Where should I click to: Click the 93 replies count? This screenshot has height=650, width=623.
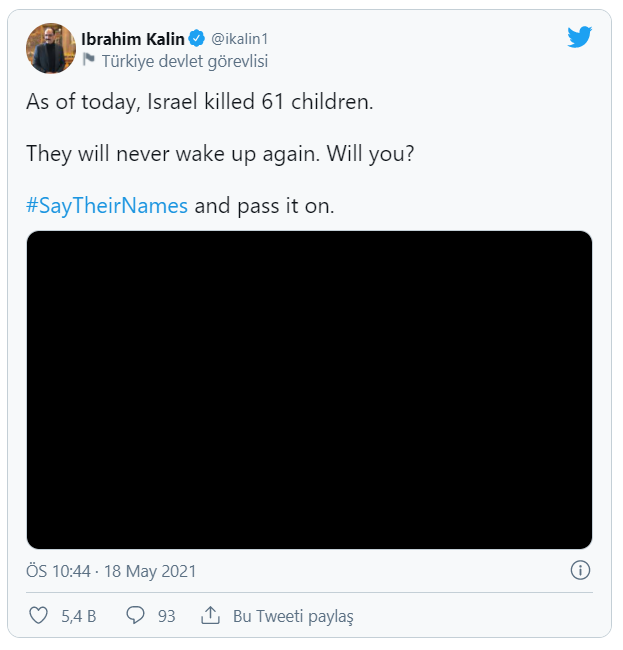[166, 616]
